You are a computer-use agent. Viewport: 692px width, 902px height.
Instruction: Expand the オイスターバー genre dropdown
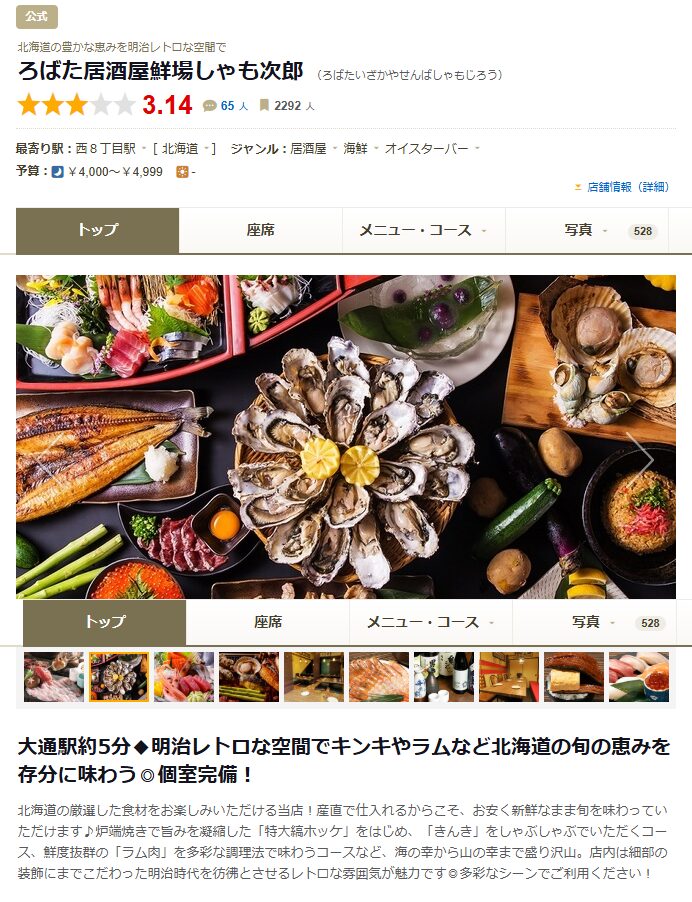pyautogui.click(x=477, y=149)
